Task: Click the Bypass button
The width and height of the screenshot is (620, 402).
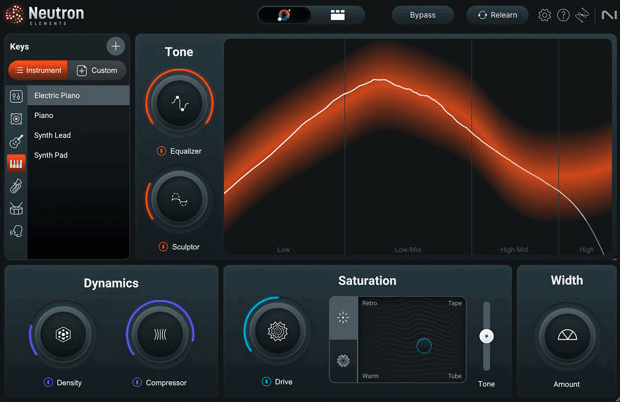Action: 422,15
